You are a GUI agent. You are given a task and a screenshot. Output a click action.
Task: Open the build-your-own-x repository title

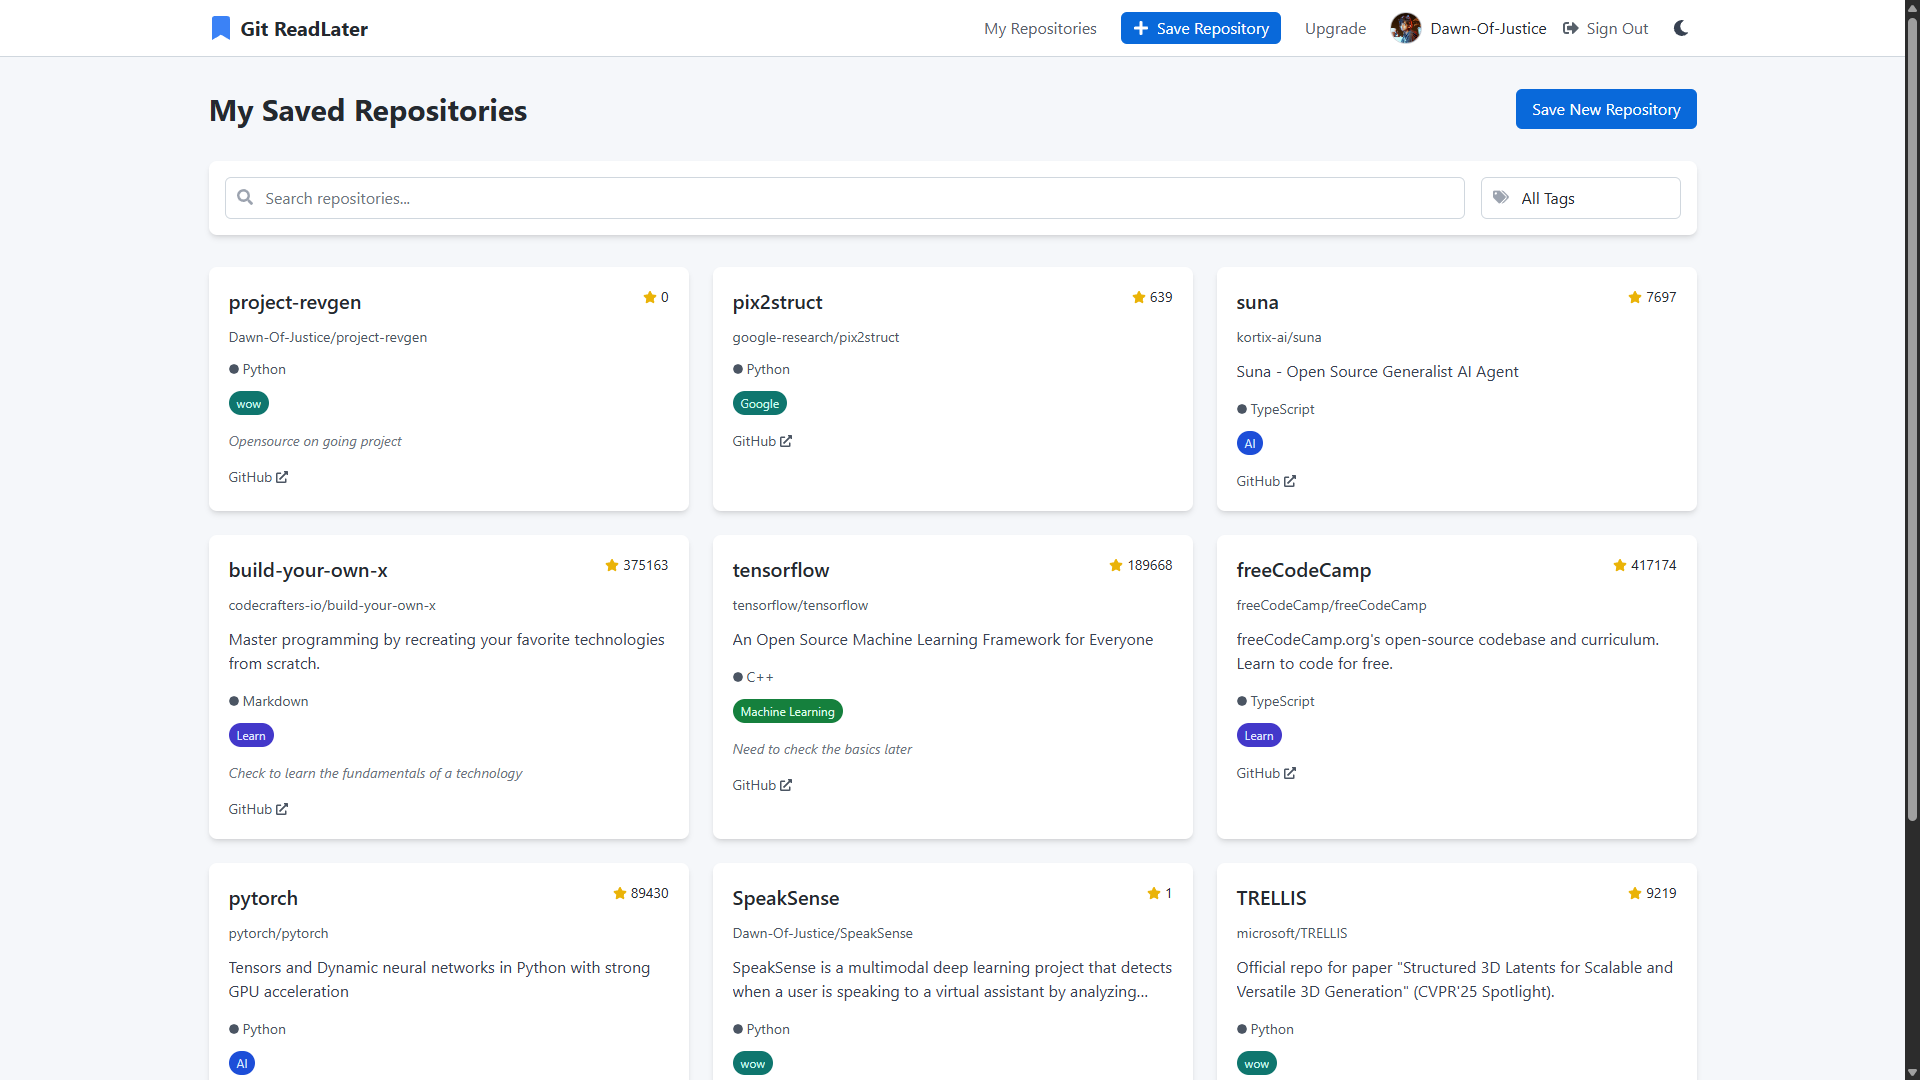coord(308,570)
